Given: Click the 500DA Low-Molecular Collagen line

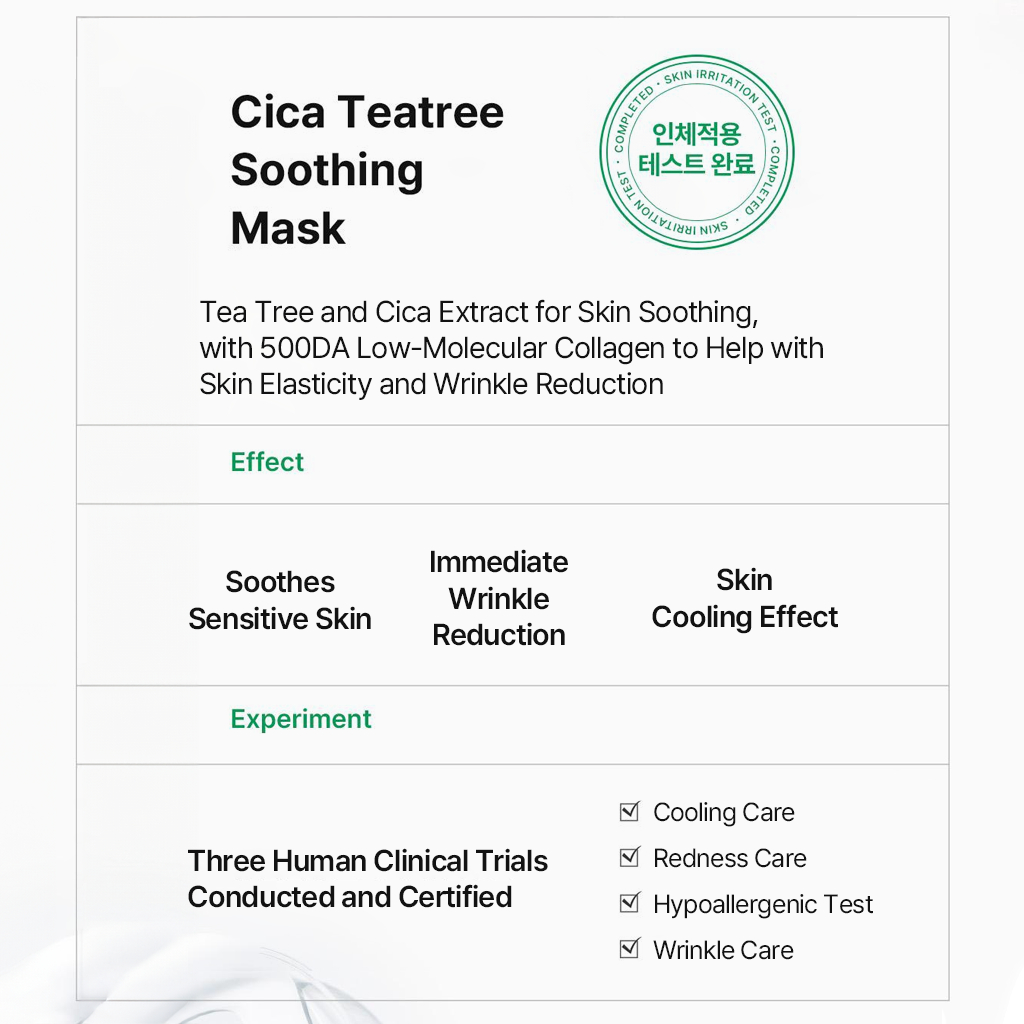Looking at the screenshot, I should pyautogui.click(x=511, y=348).
